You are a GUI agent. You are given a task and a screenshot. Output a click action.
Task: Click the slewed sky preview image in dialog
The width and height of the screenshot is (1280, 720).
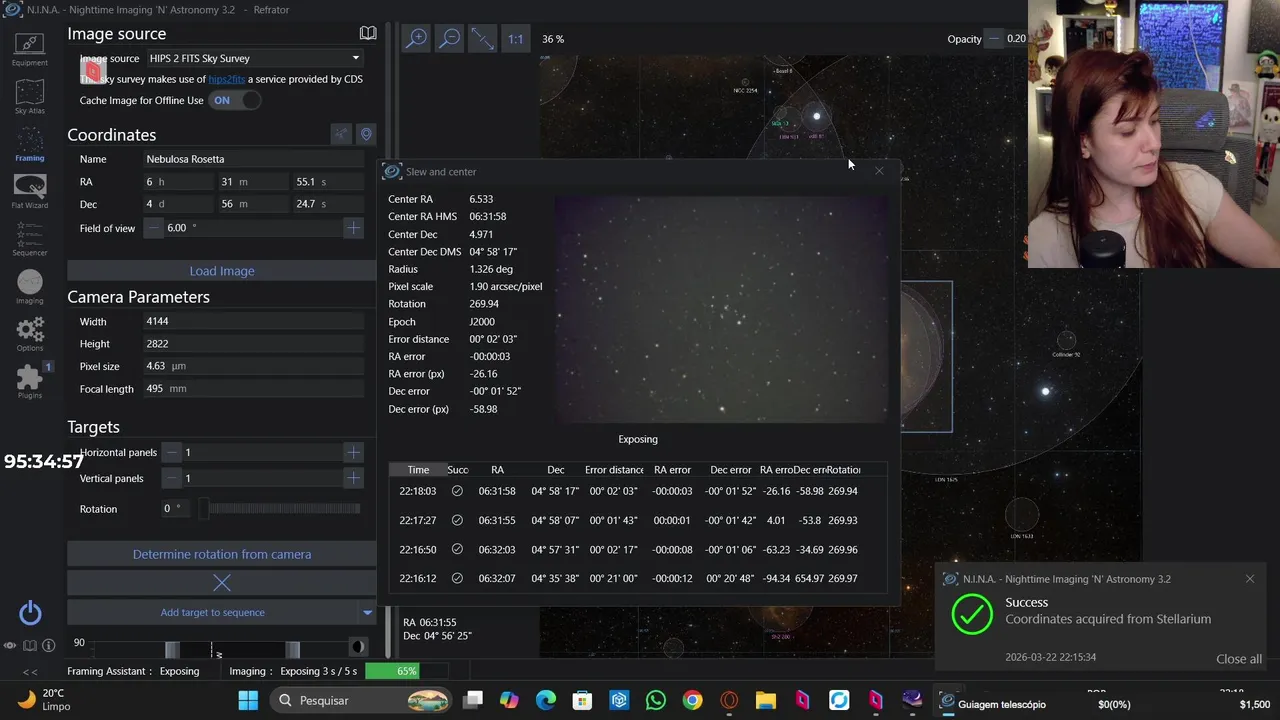coord(721,310)
